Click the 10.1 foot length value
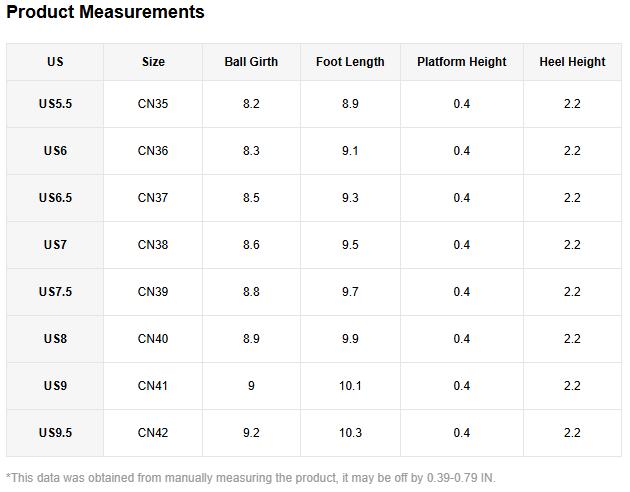 [350, 386]
